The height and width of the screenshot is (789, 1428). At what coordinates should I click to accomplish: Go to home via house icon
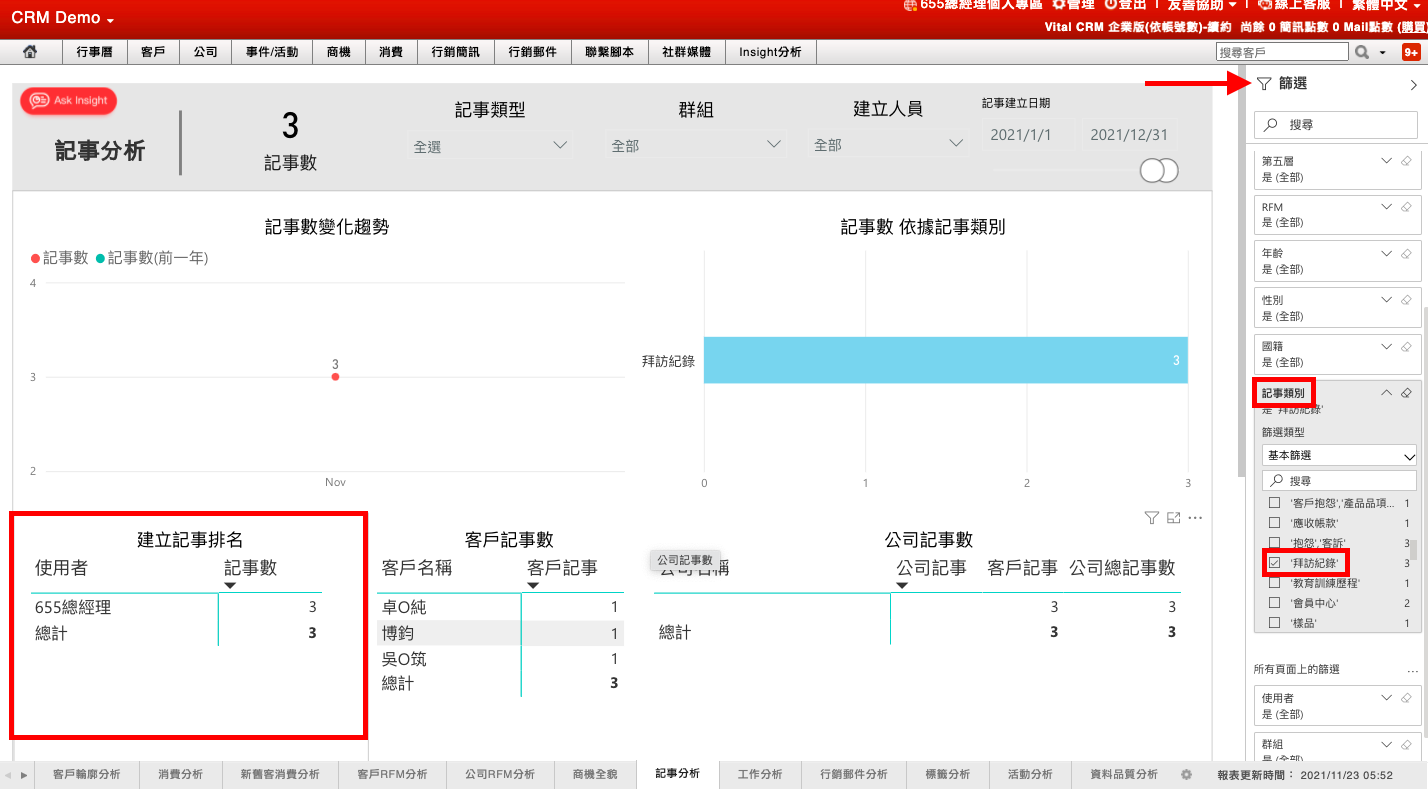coord(30,52)
